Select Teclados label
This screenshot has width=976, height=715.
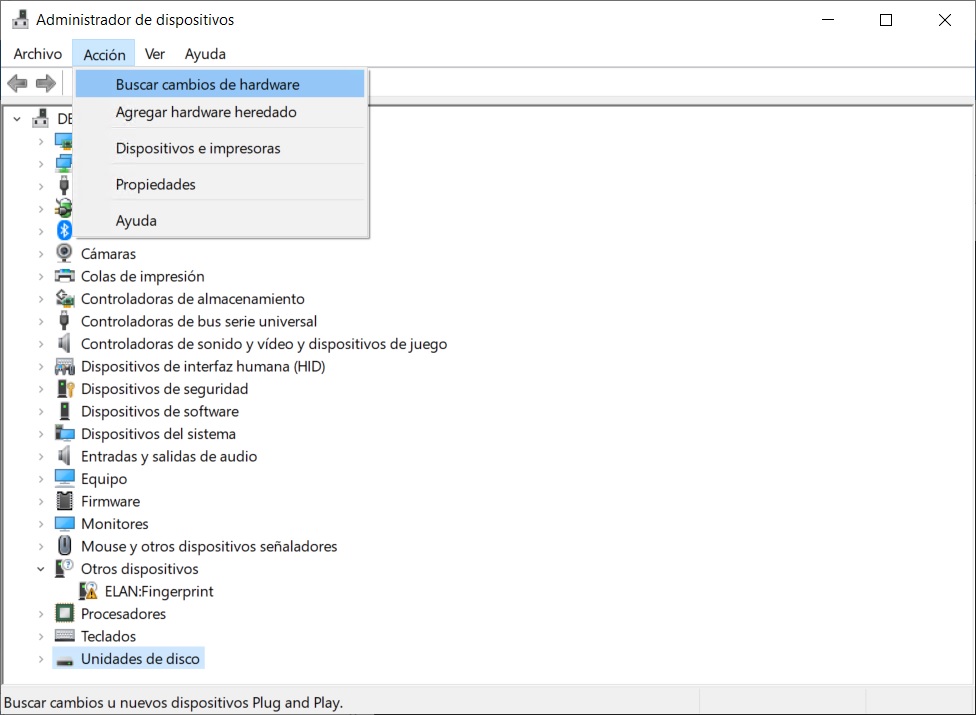[x=108, y=636]
